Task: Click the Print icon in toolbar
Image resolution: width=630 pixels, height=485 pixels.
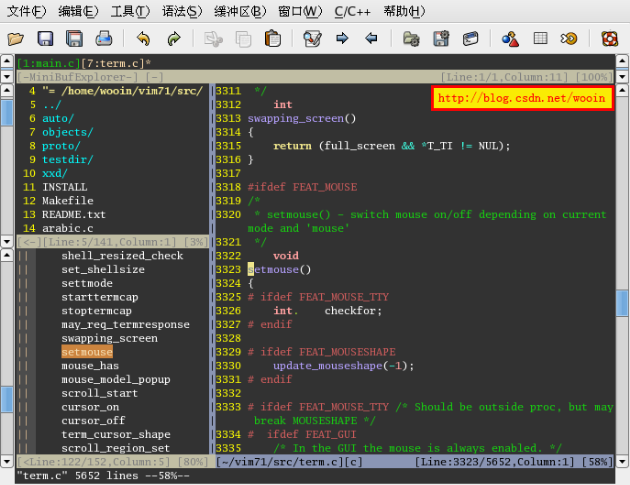Action: point(104,39)
